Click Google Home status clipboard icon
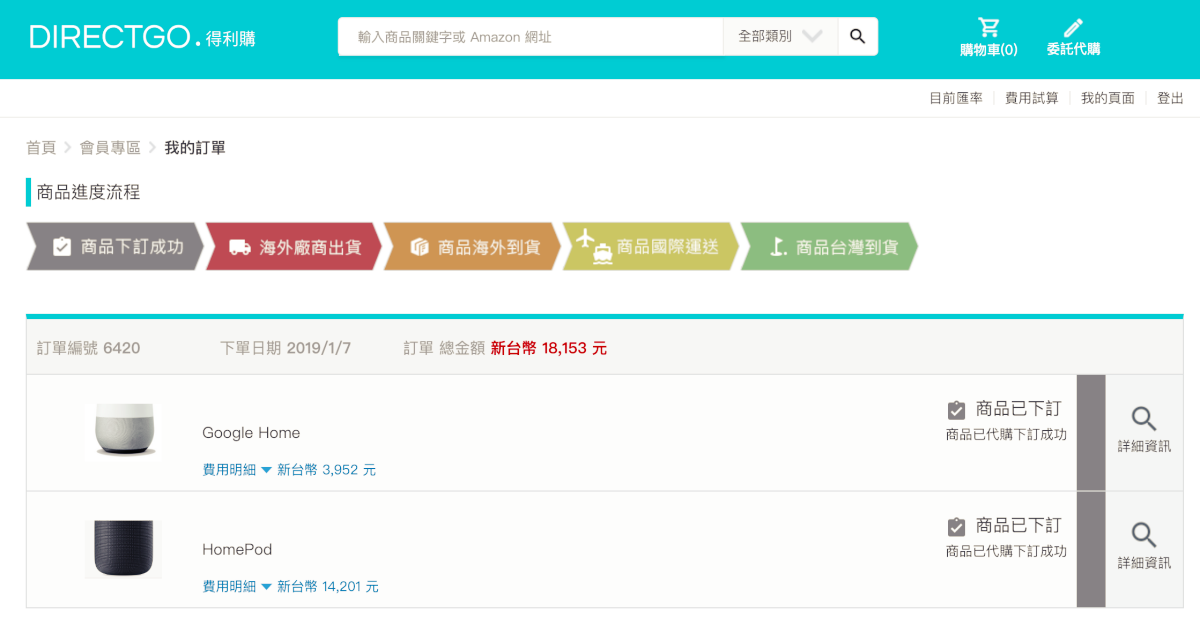This screenshot has height=634, width=1200. [956, 410]
